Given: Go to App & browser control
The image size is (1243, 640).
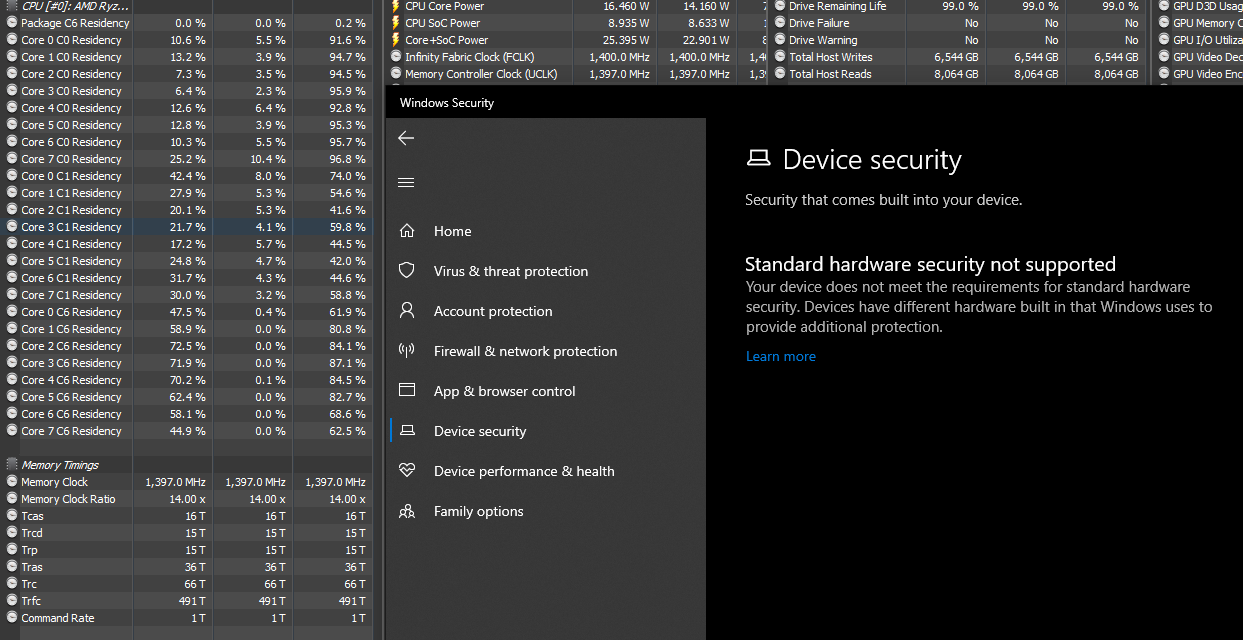Looking at the screenshot, I should (x=504, y=391).
